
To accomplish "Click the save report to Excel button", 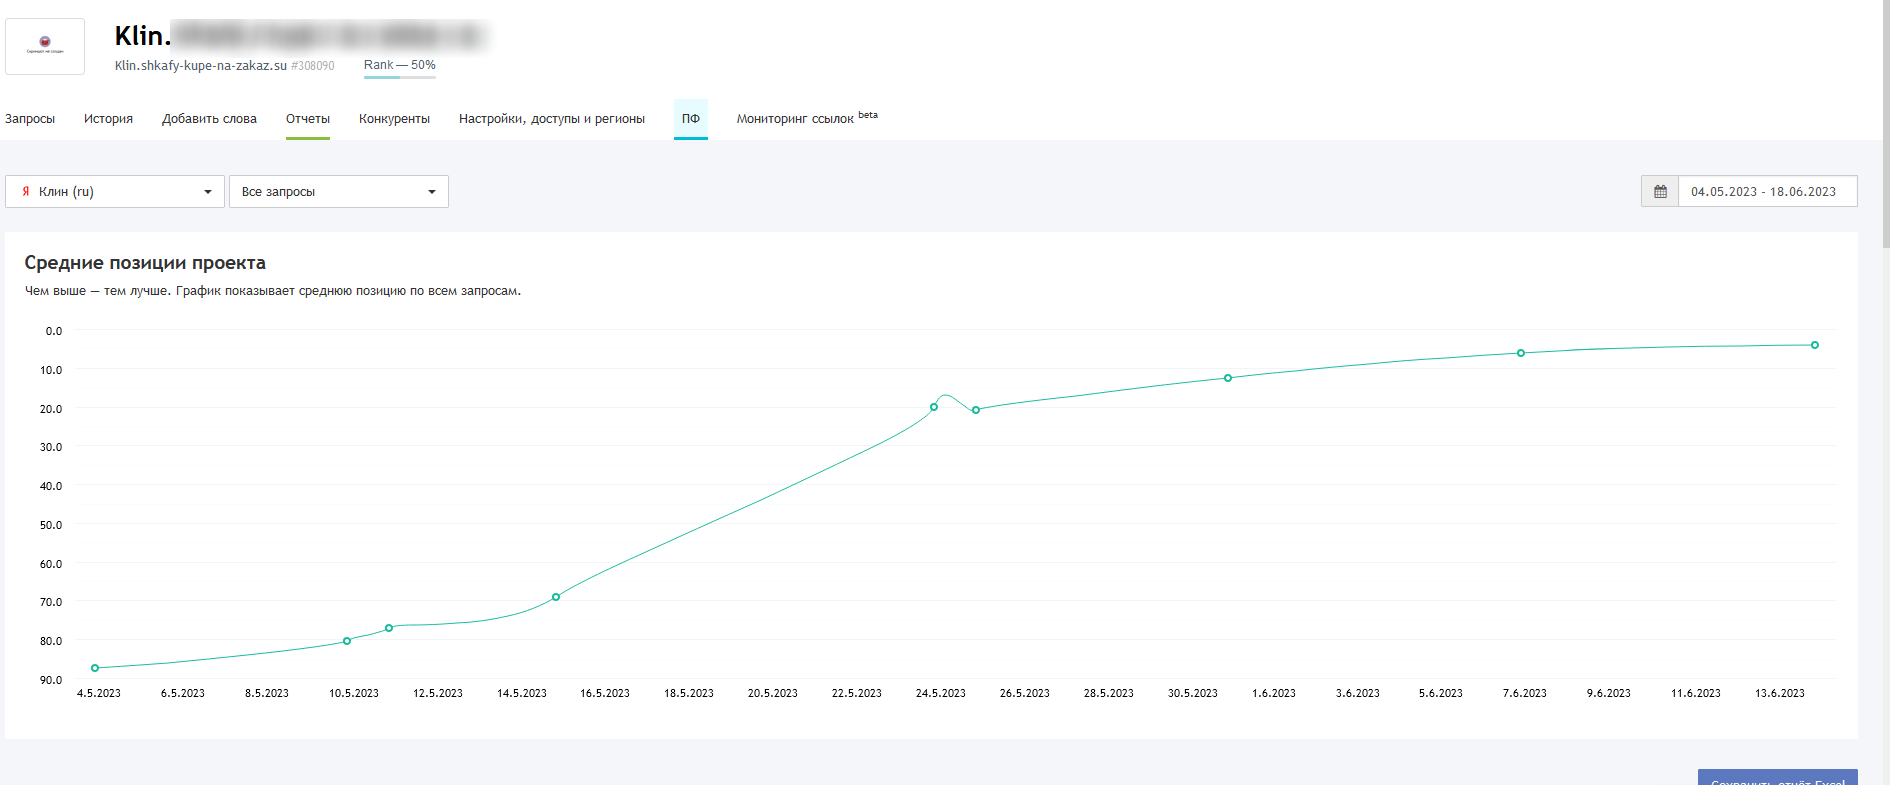I will pos(1777,778).
